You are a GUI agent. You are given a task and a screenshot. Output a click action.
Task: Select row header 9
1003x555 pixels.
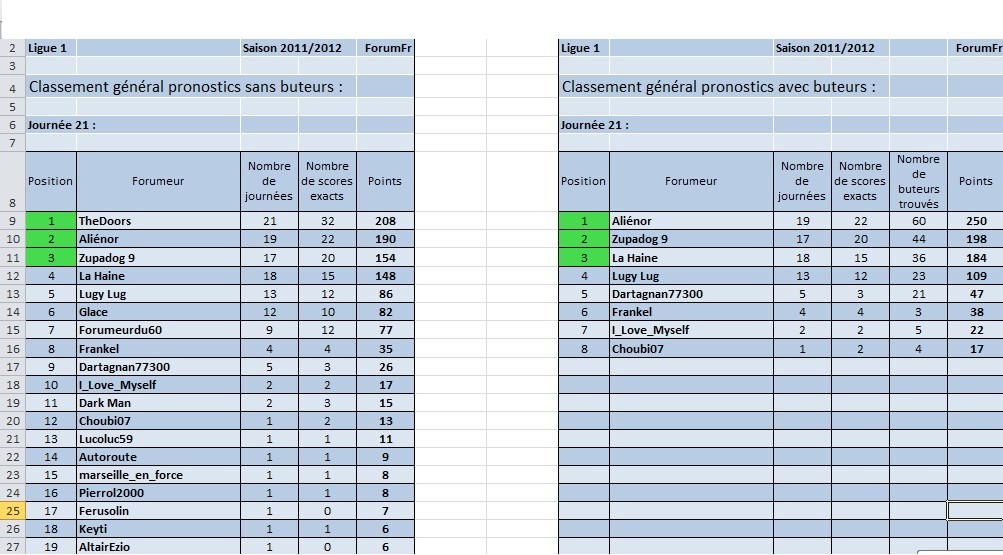coord(12,221)
